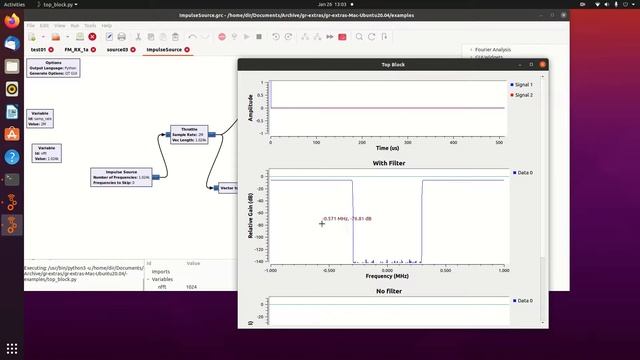Click the Copy icon in toolbar

click(x=151, y=37)
